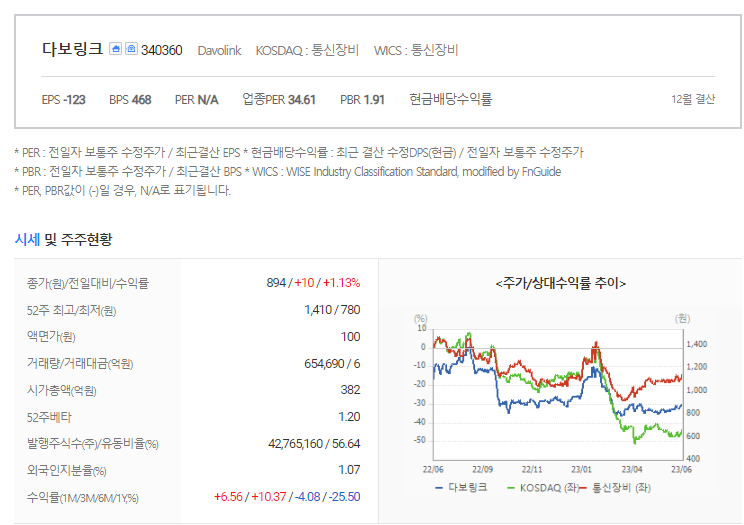Select 업종PER 34.61 value
Image resolution: width=744 pixels, height=525 pixels.
click(x=279, y=99)
